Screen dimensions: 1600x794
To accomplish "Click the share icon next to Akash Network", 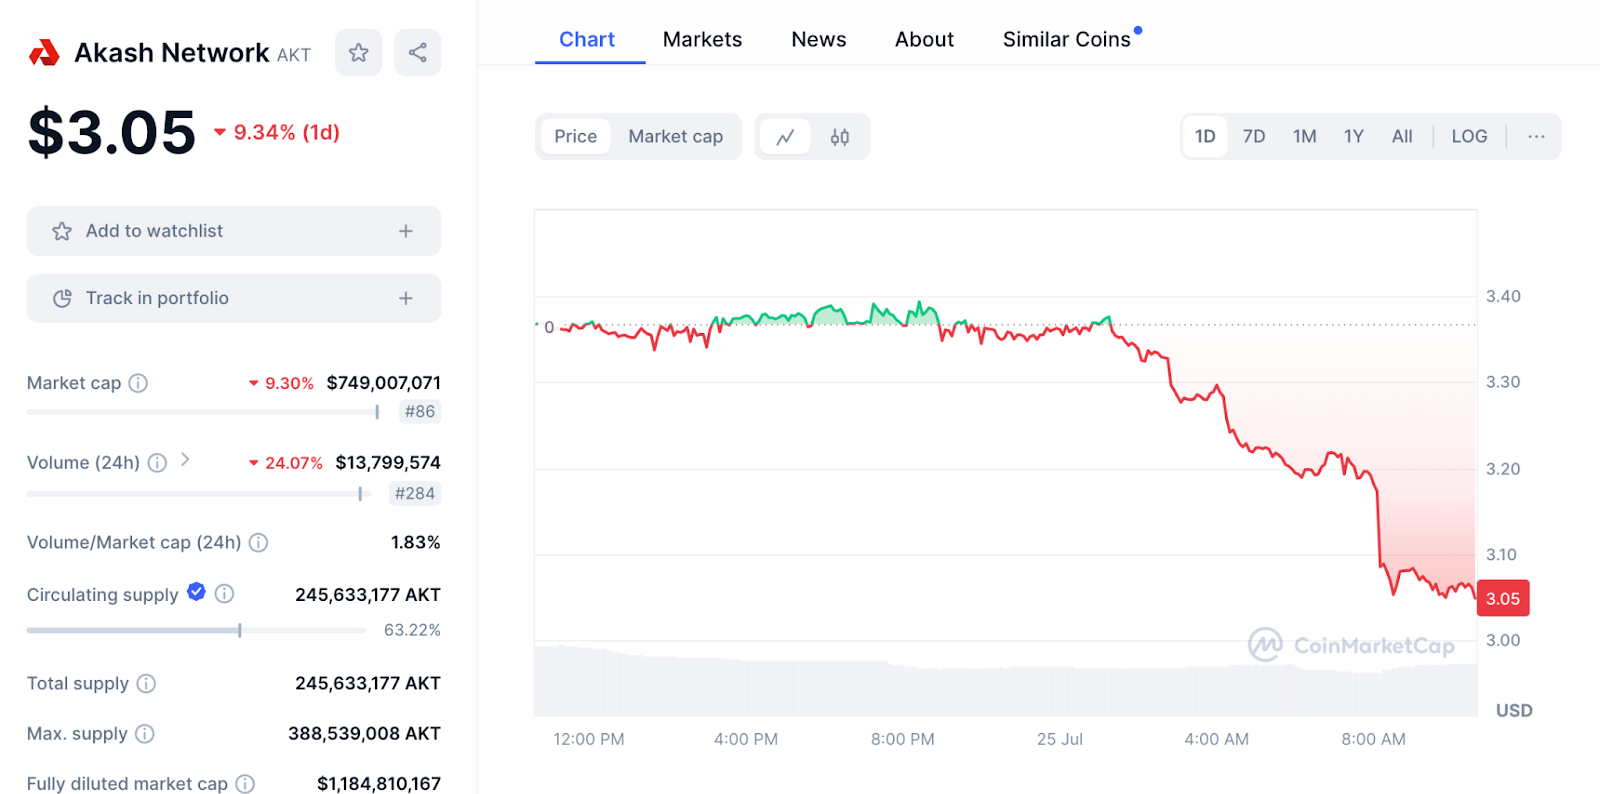I will 417,53.
